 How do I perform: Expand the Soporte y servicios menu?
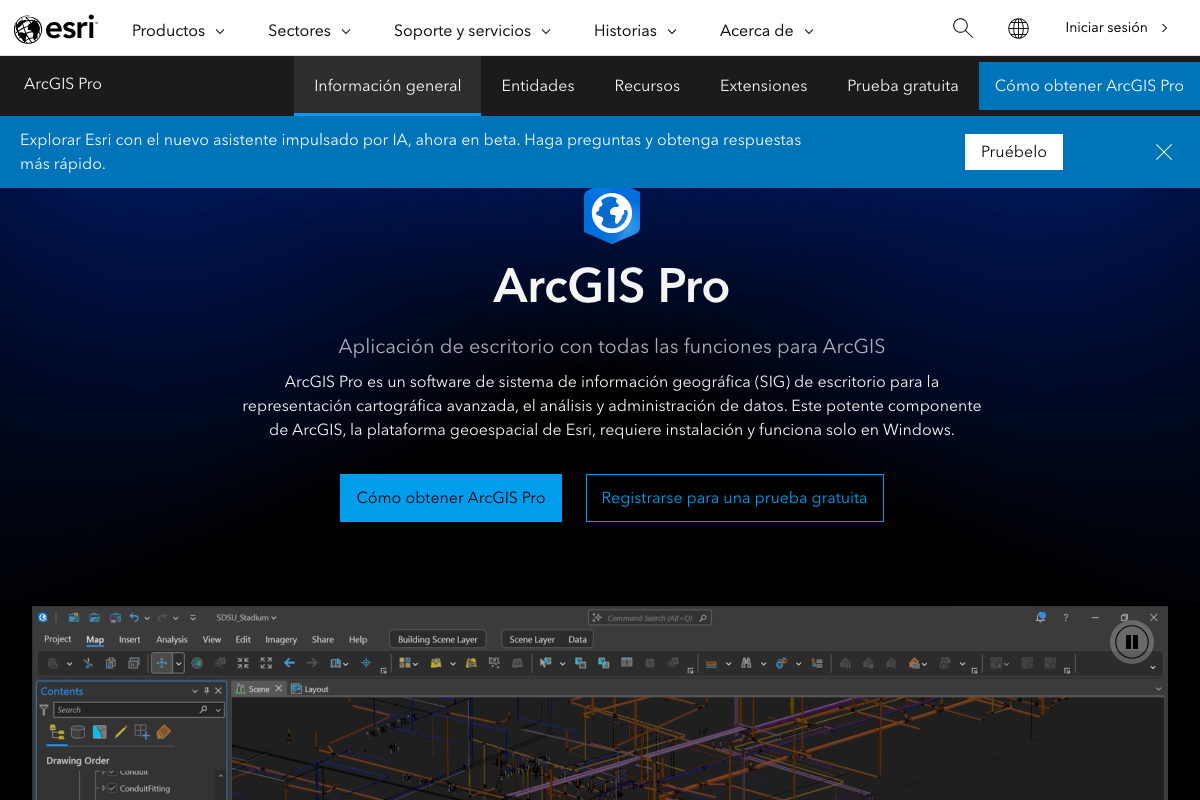(x=473, y=30)
